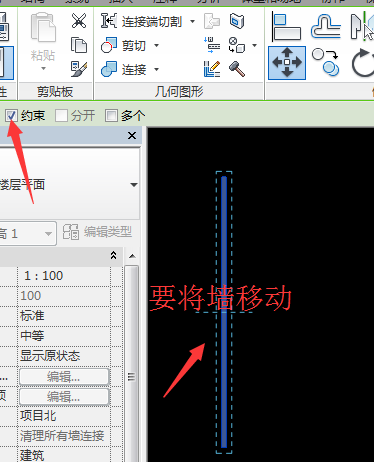Check the 分开 disjoin checkbox
Viewport: 374px width, 462px height.
[x=61, y=116]
